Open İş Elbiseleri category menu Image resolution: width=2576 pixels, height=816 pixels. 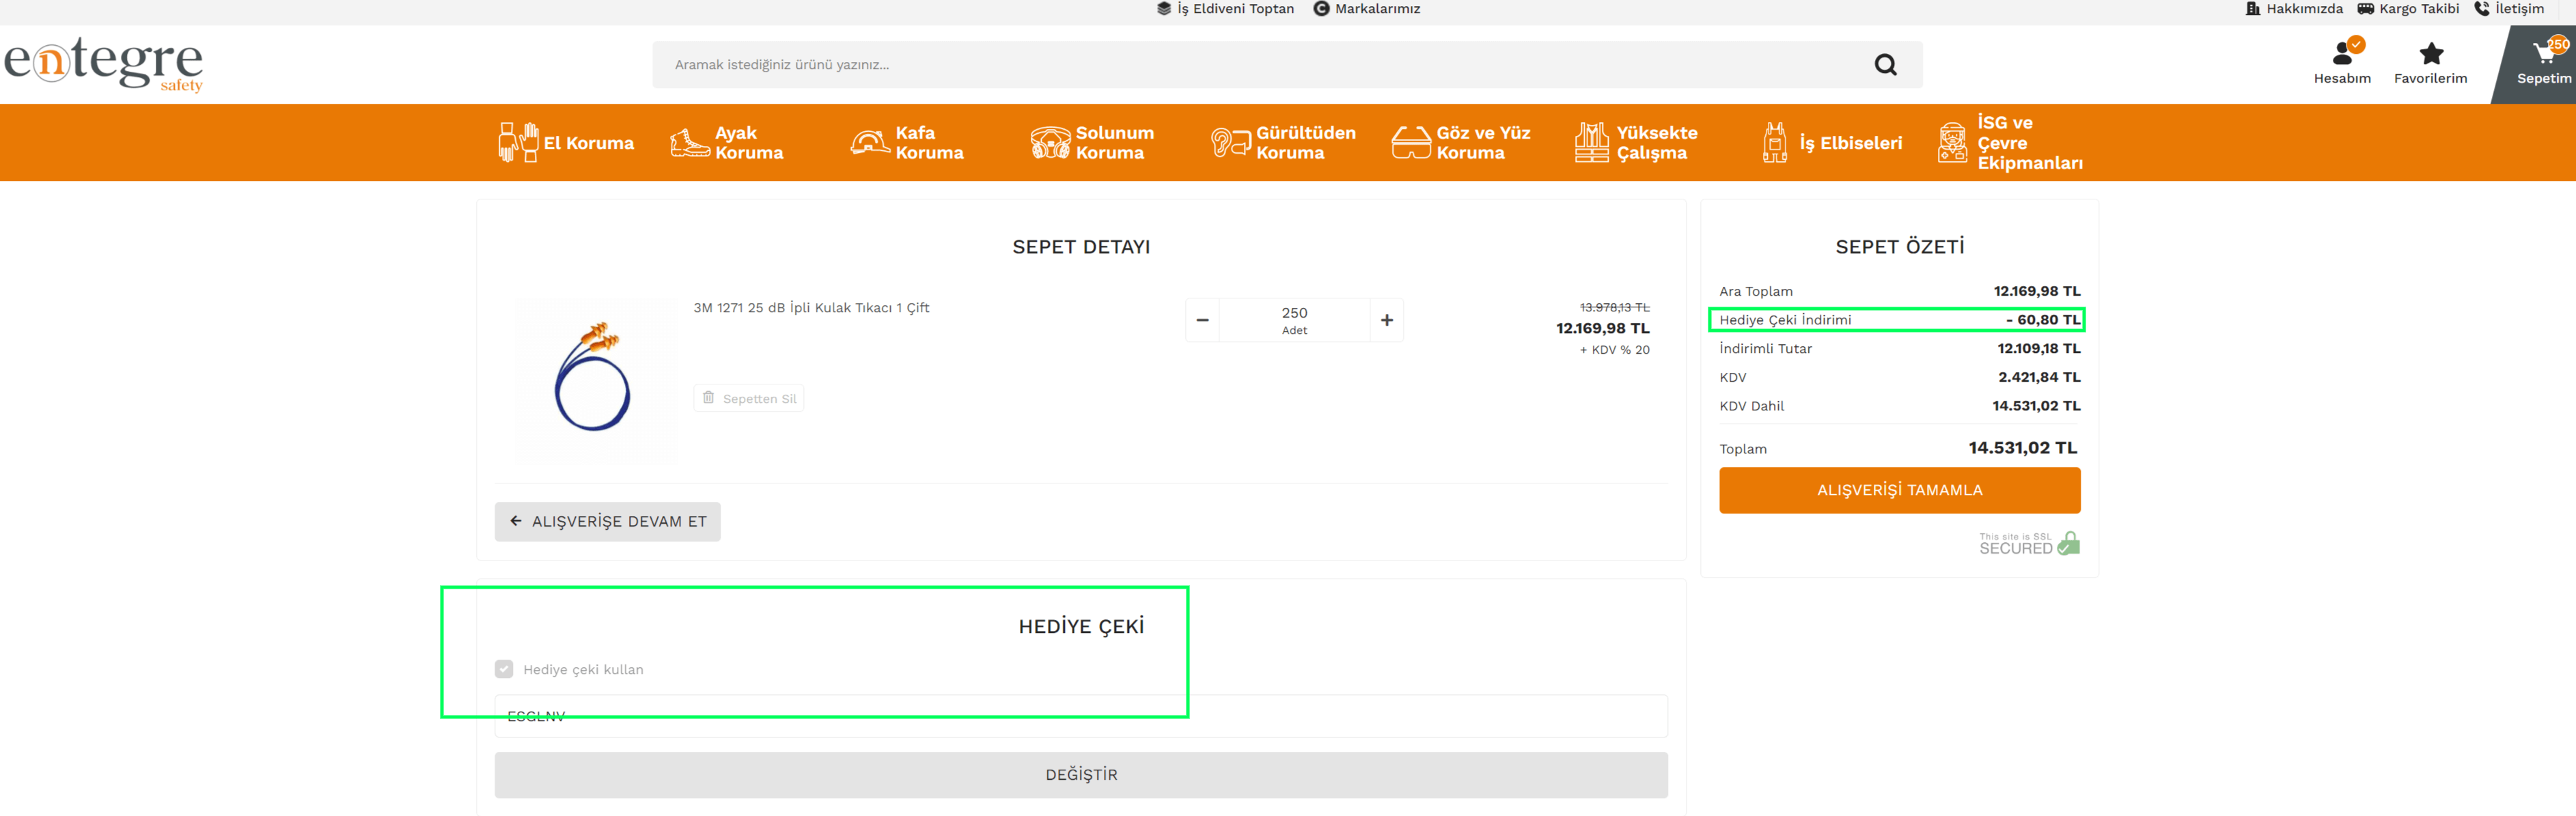1832,143
